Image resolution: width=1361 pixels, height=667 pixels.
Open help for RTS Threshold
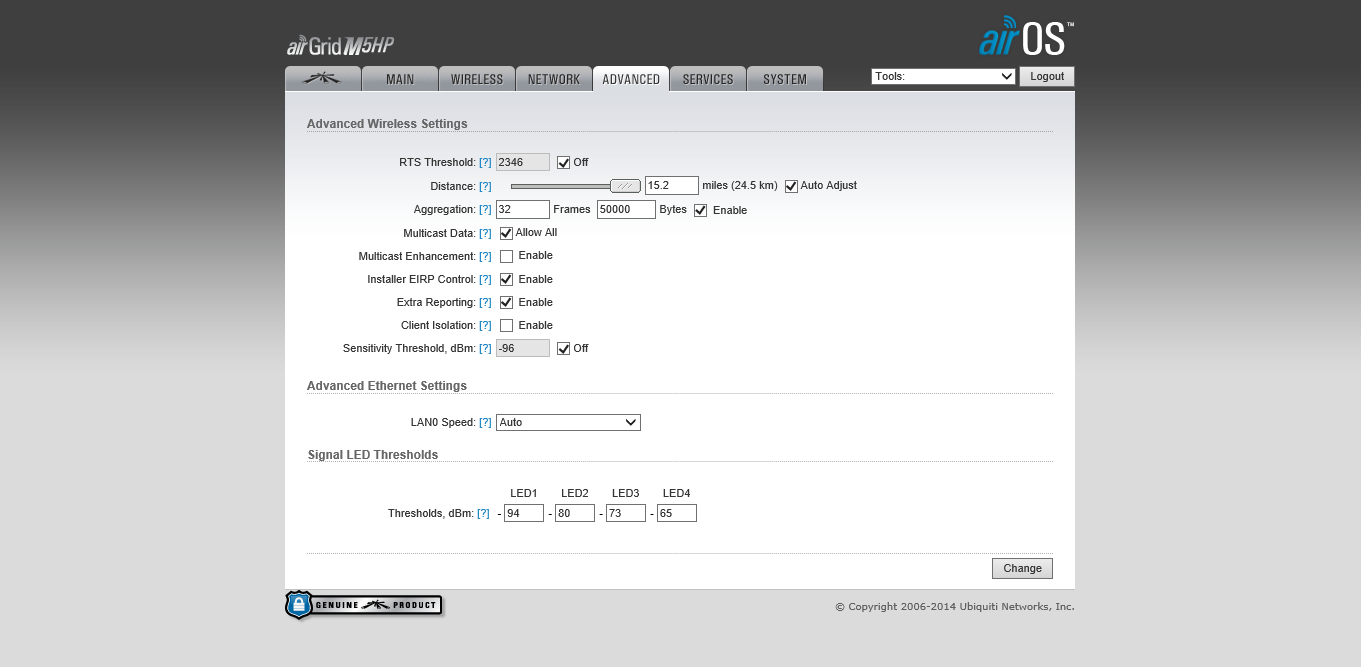[485, 162]
